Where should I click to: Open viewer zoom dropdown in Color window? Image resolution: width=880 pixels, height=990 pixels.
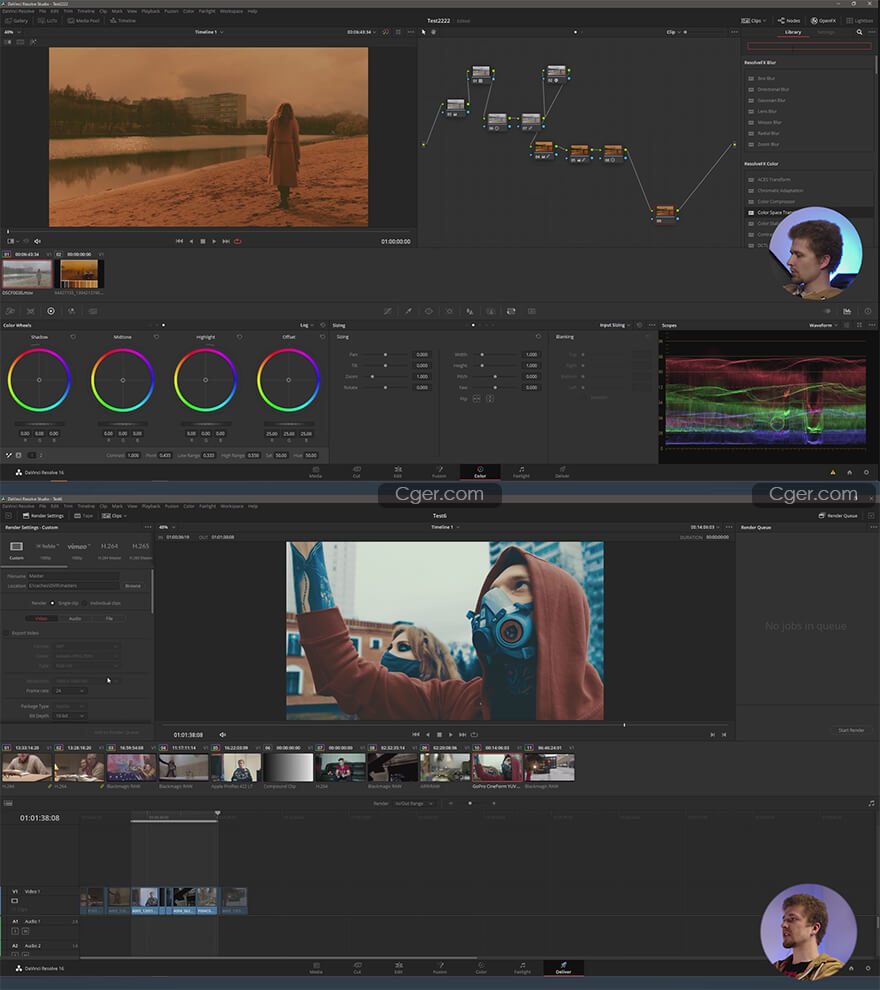pyautogui.click(x=13, y=32)
